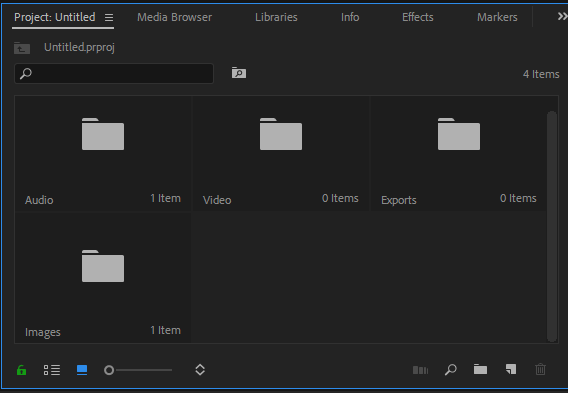The image size is (568, 393).
Task: Click the Exports bin name label
Action: click(x=398, y=200)
